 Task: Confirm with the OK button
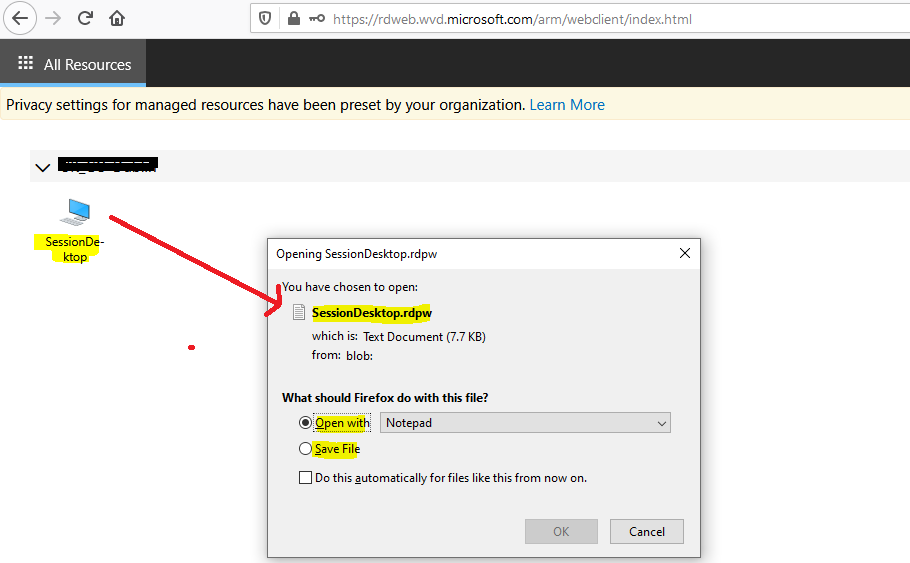(x=561, y=532)
